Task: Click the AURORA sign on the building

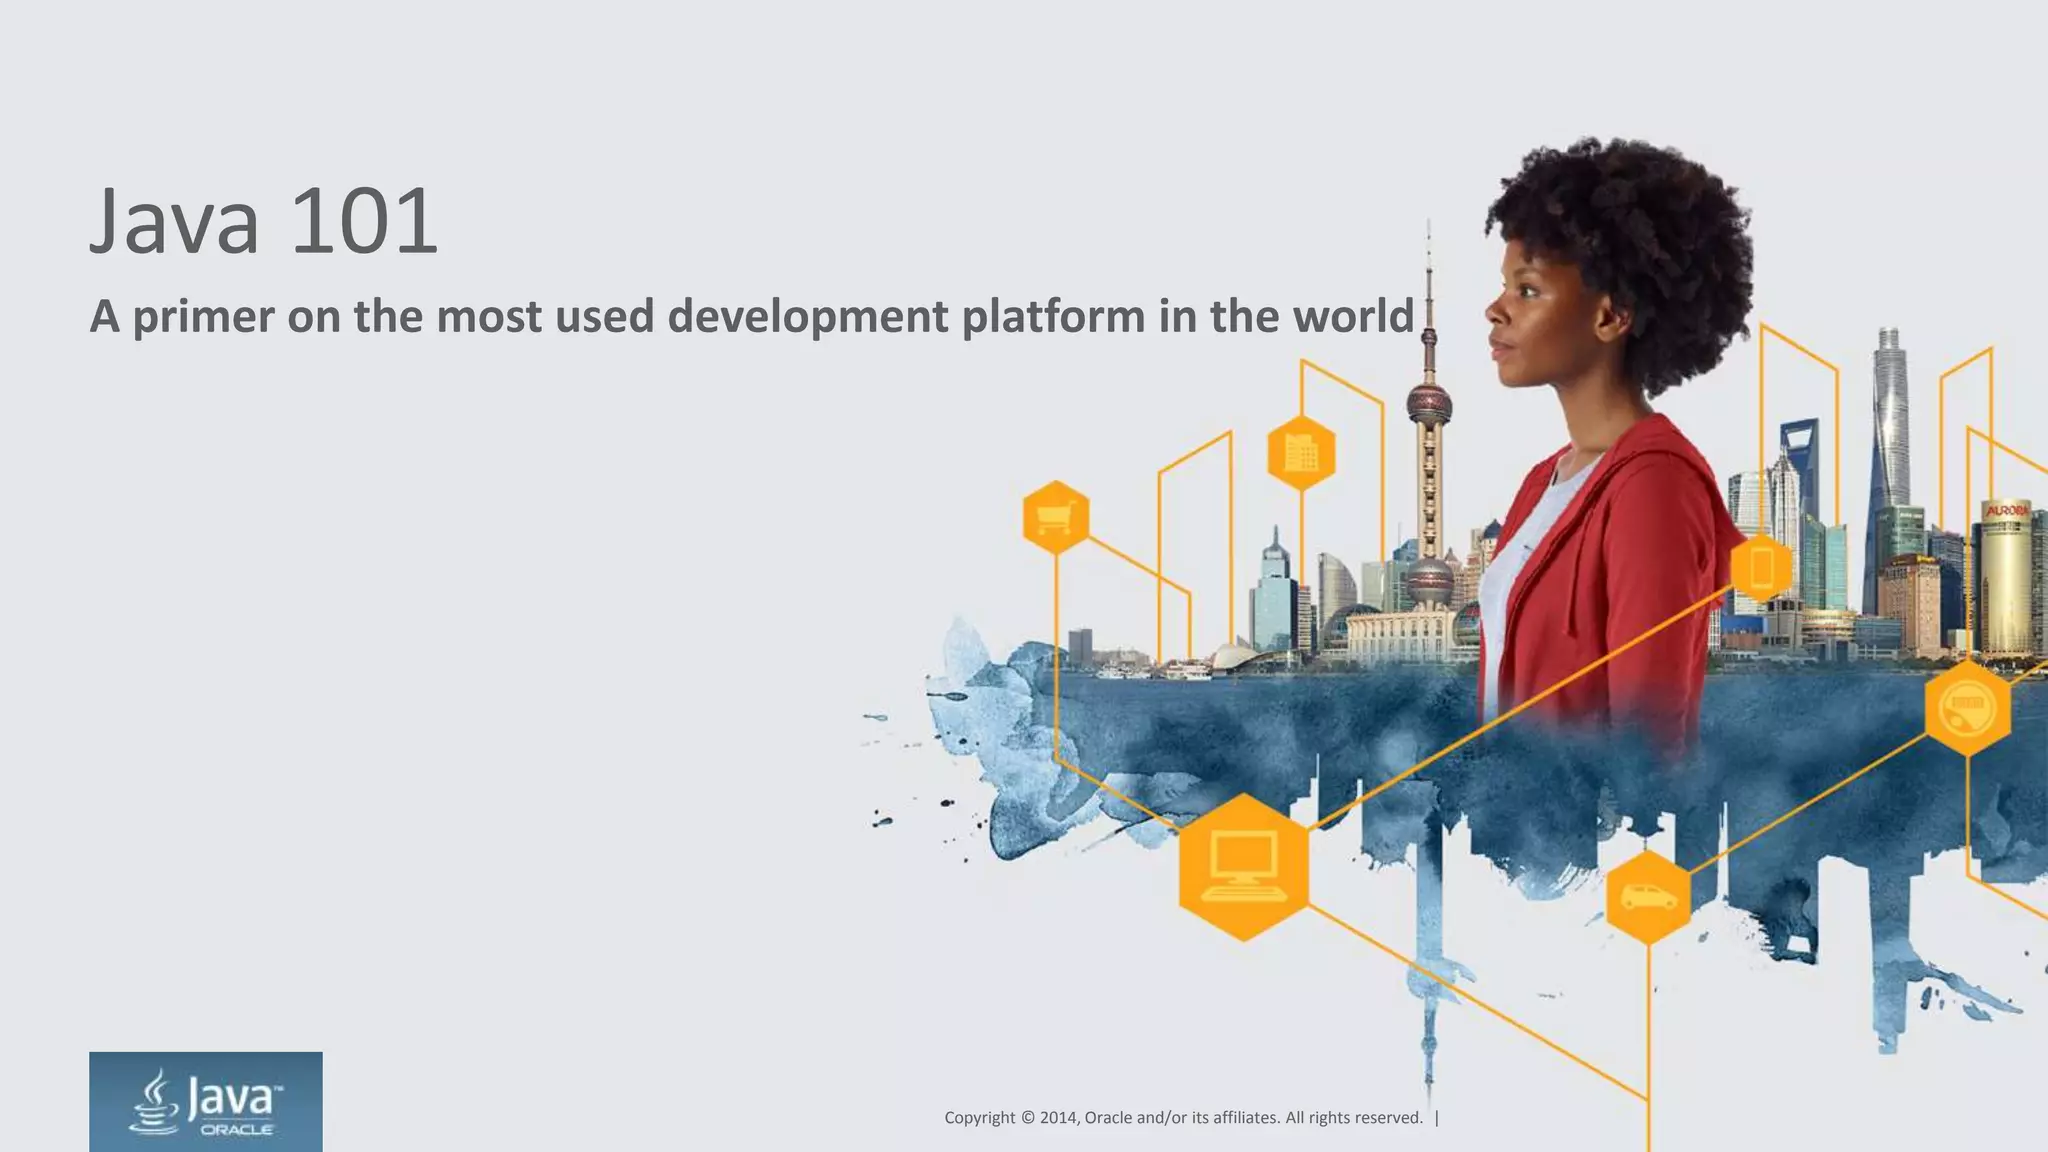Action: [2007, 511]
